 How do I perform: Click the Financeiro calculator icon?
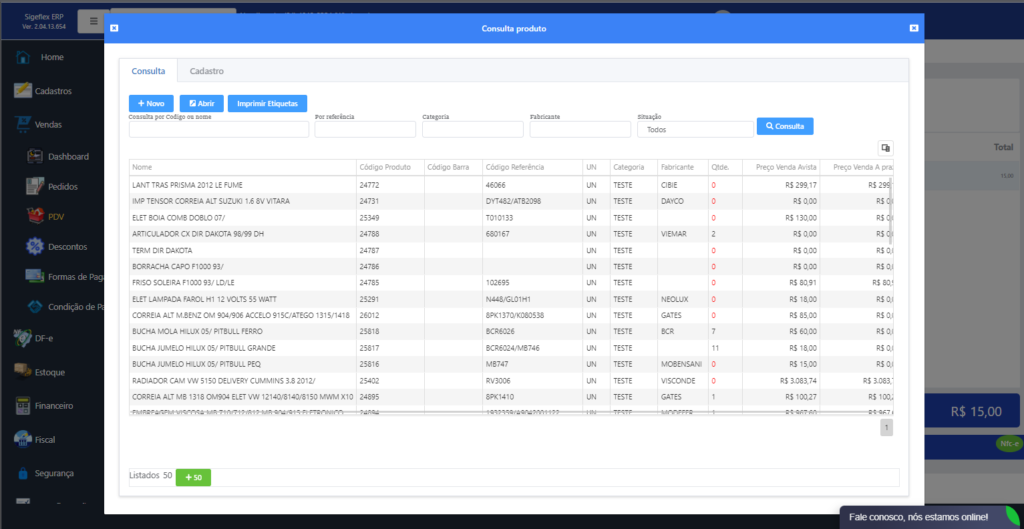coord(22,406)
